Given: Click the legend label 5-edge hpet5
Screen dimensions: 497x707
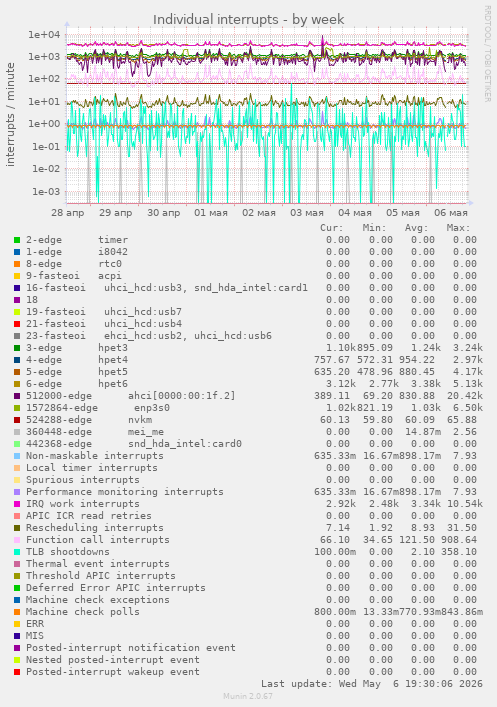Looking at the screenshot, I should (x=77, y=372).
